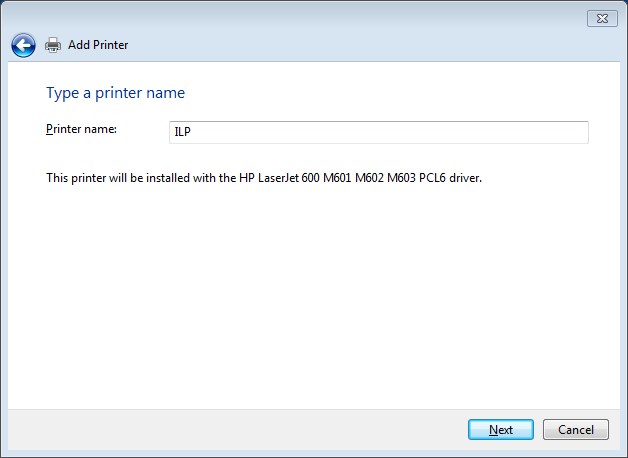Click the empty title bar at the top
628x458 pixels.
pyautogui.click(x=300, y=17)
